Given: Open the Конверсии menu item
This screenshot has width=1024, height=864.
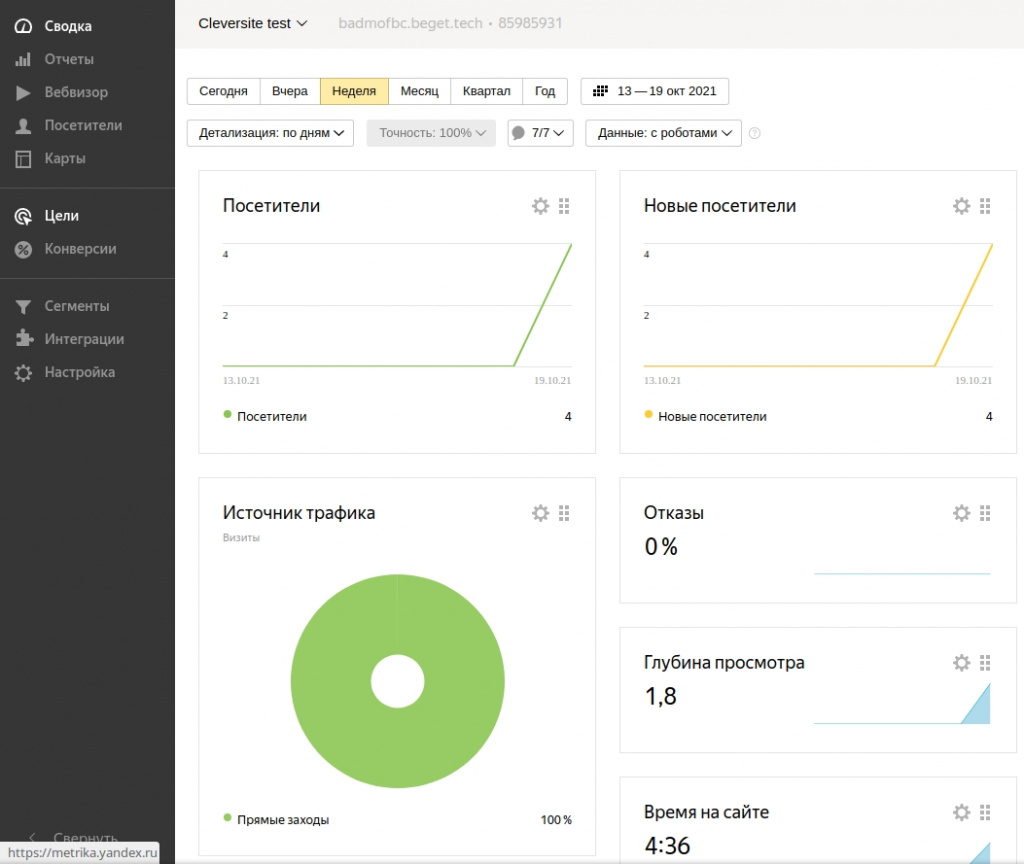Looking at the screenshot, I should 80,249.
